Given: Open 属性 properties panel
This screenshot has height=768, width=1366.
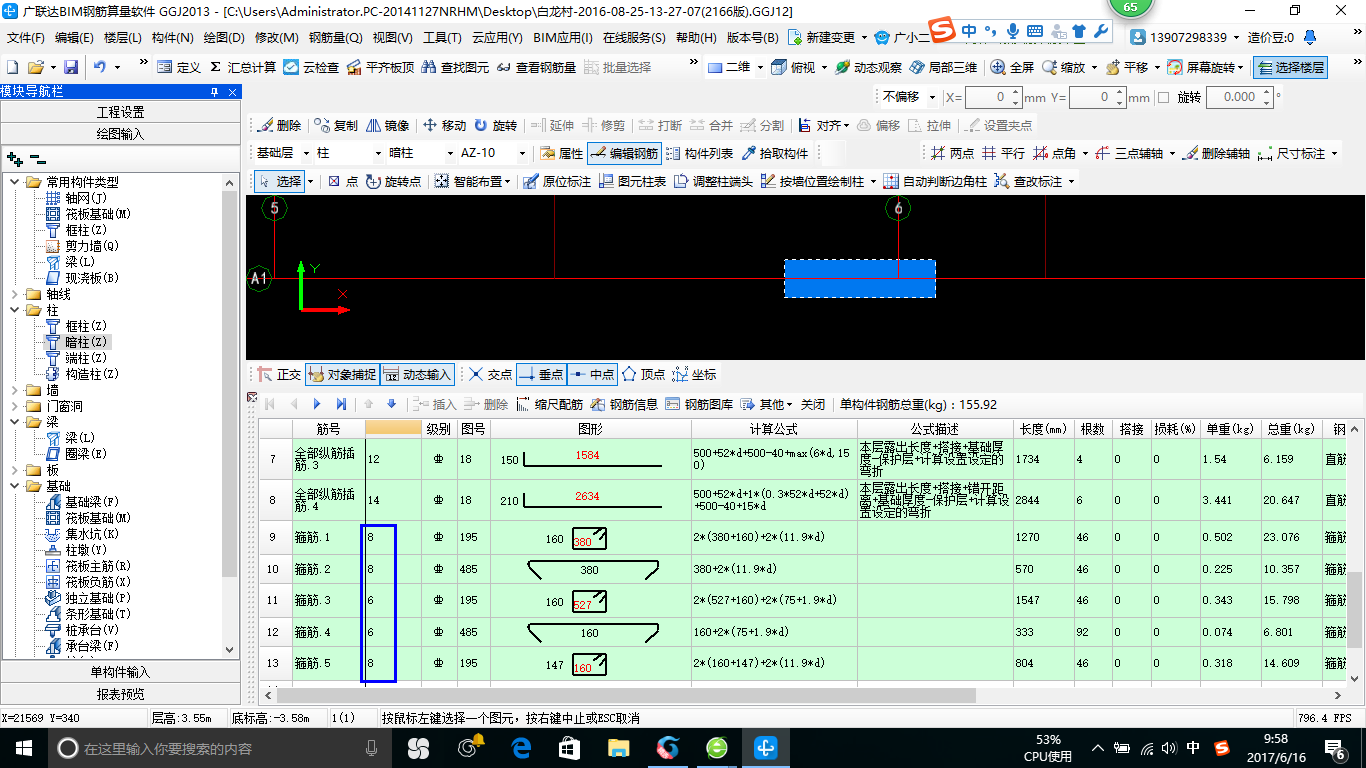Looking at the screenshot, I should pos(561,153).
